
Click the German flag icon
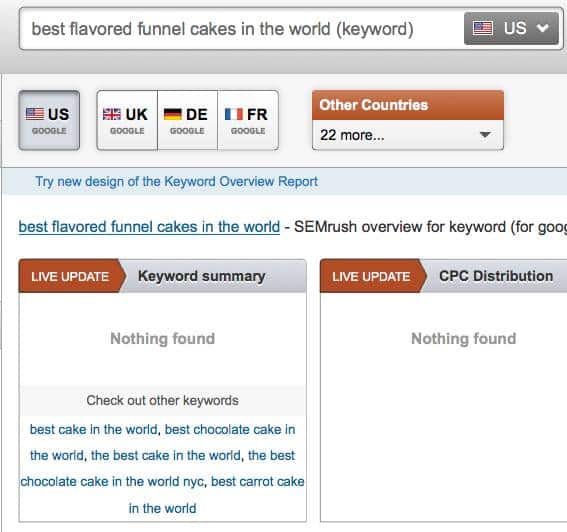tap(172, 114)
